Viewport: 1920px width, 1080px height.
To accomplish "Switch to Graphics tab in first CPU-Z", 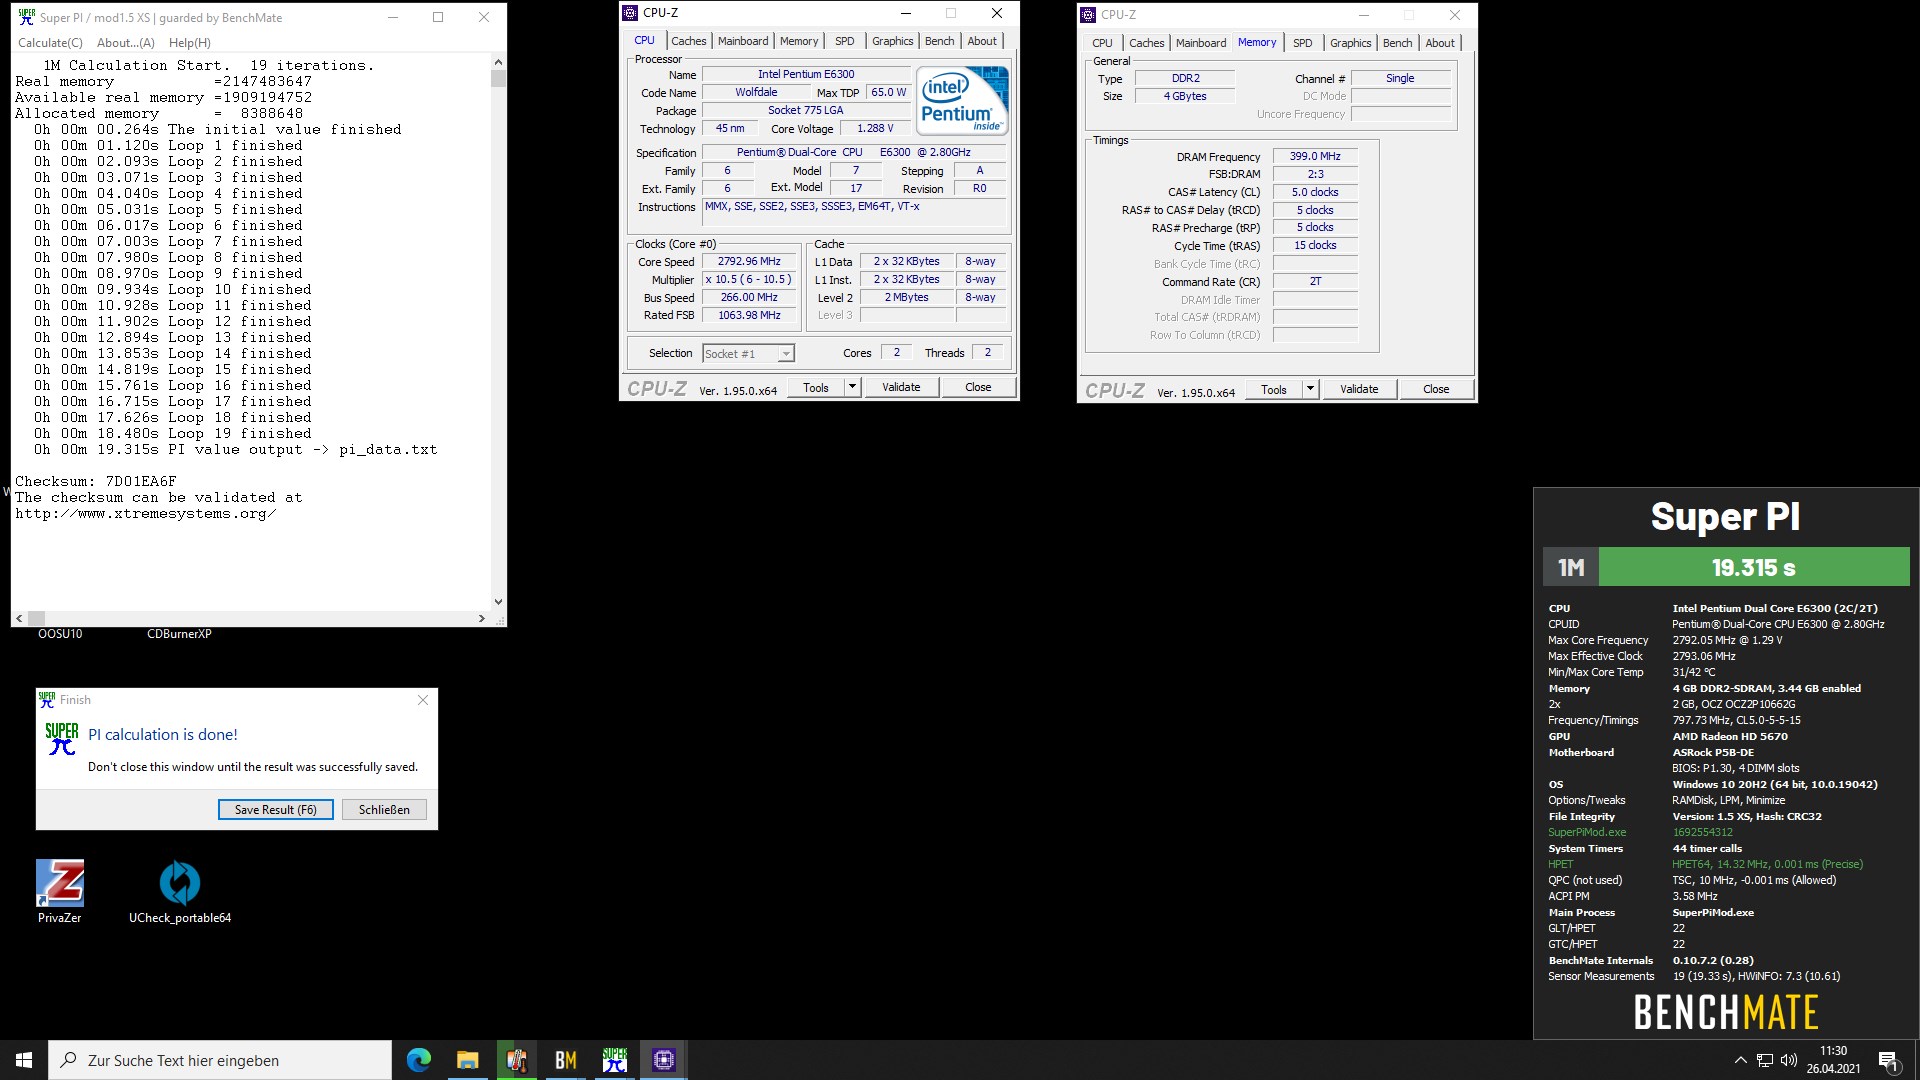I will [892, 41].
